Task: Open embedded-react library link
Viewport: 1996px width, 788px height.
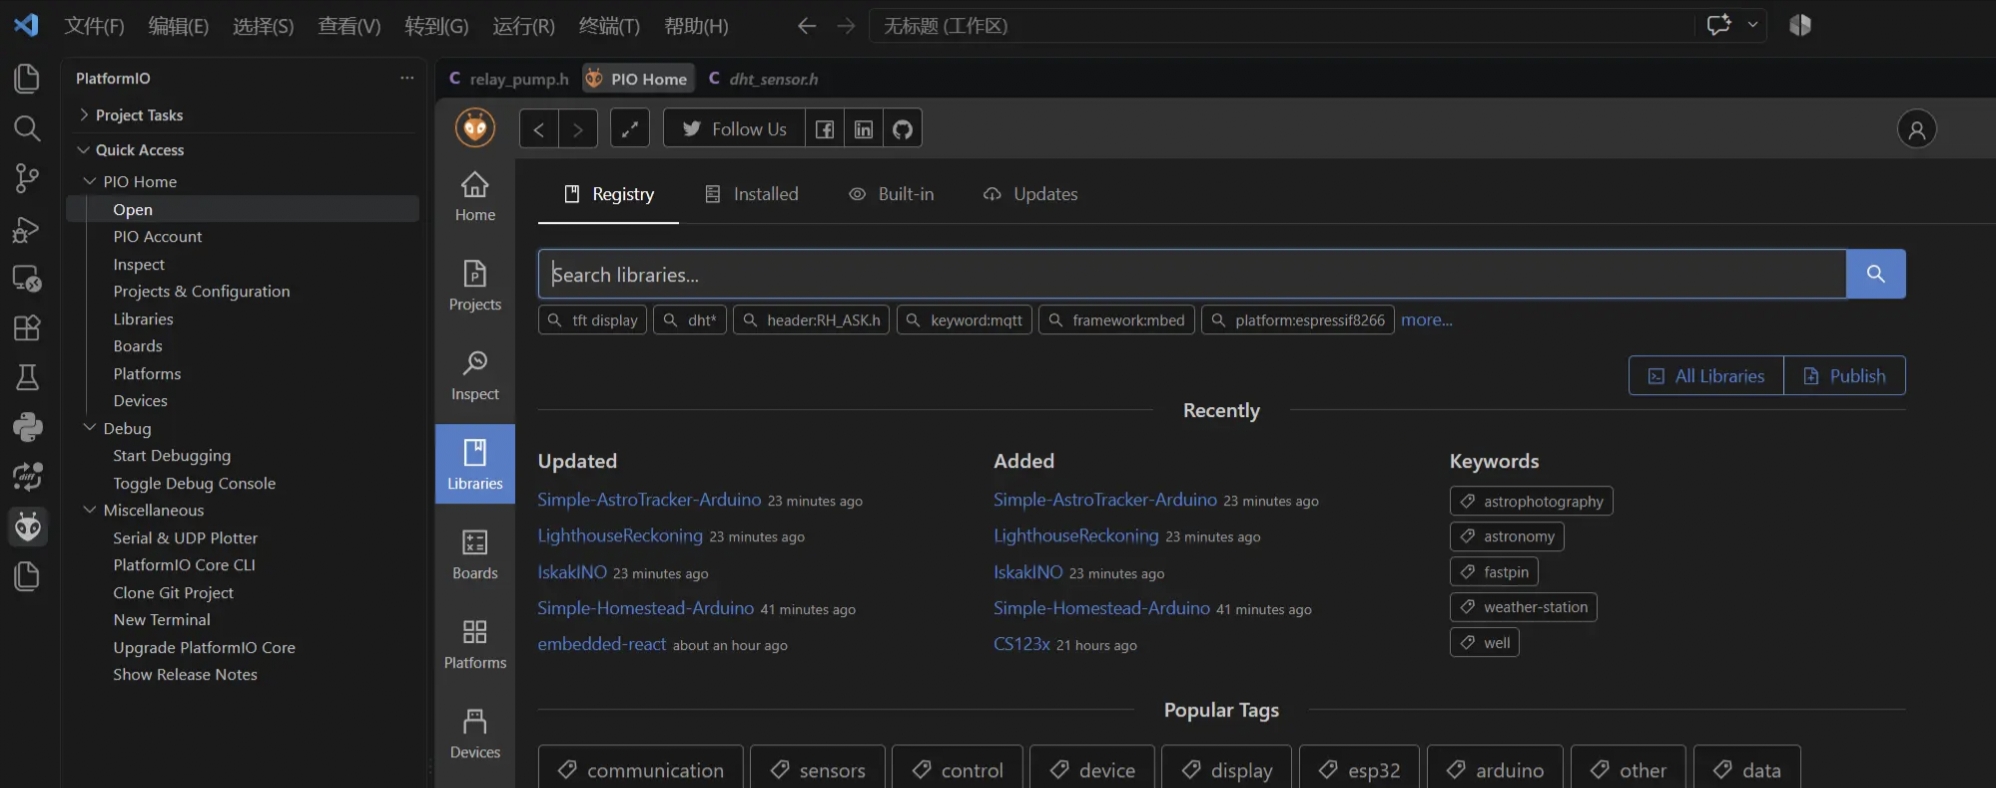Action: coord(602,644)
